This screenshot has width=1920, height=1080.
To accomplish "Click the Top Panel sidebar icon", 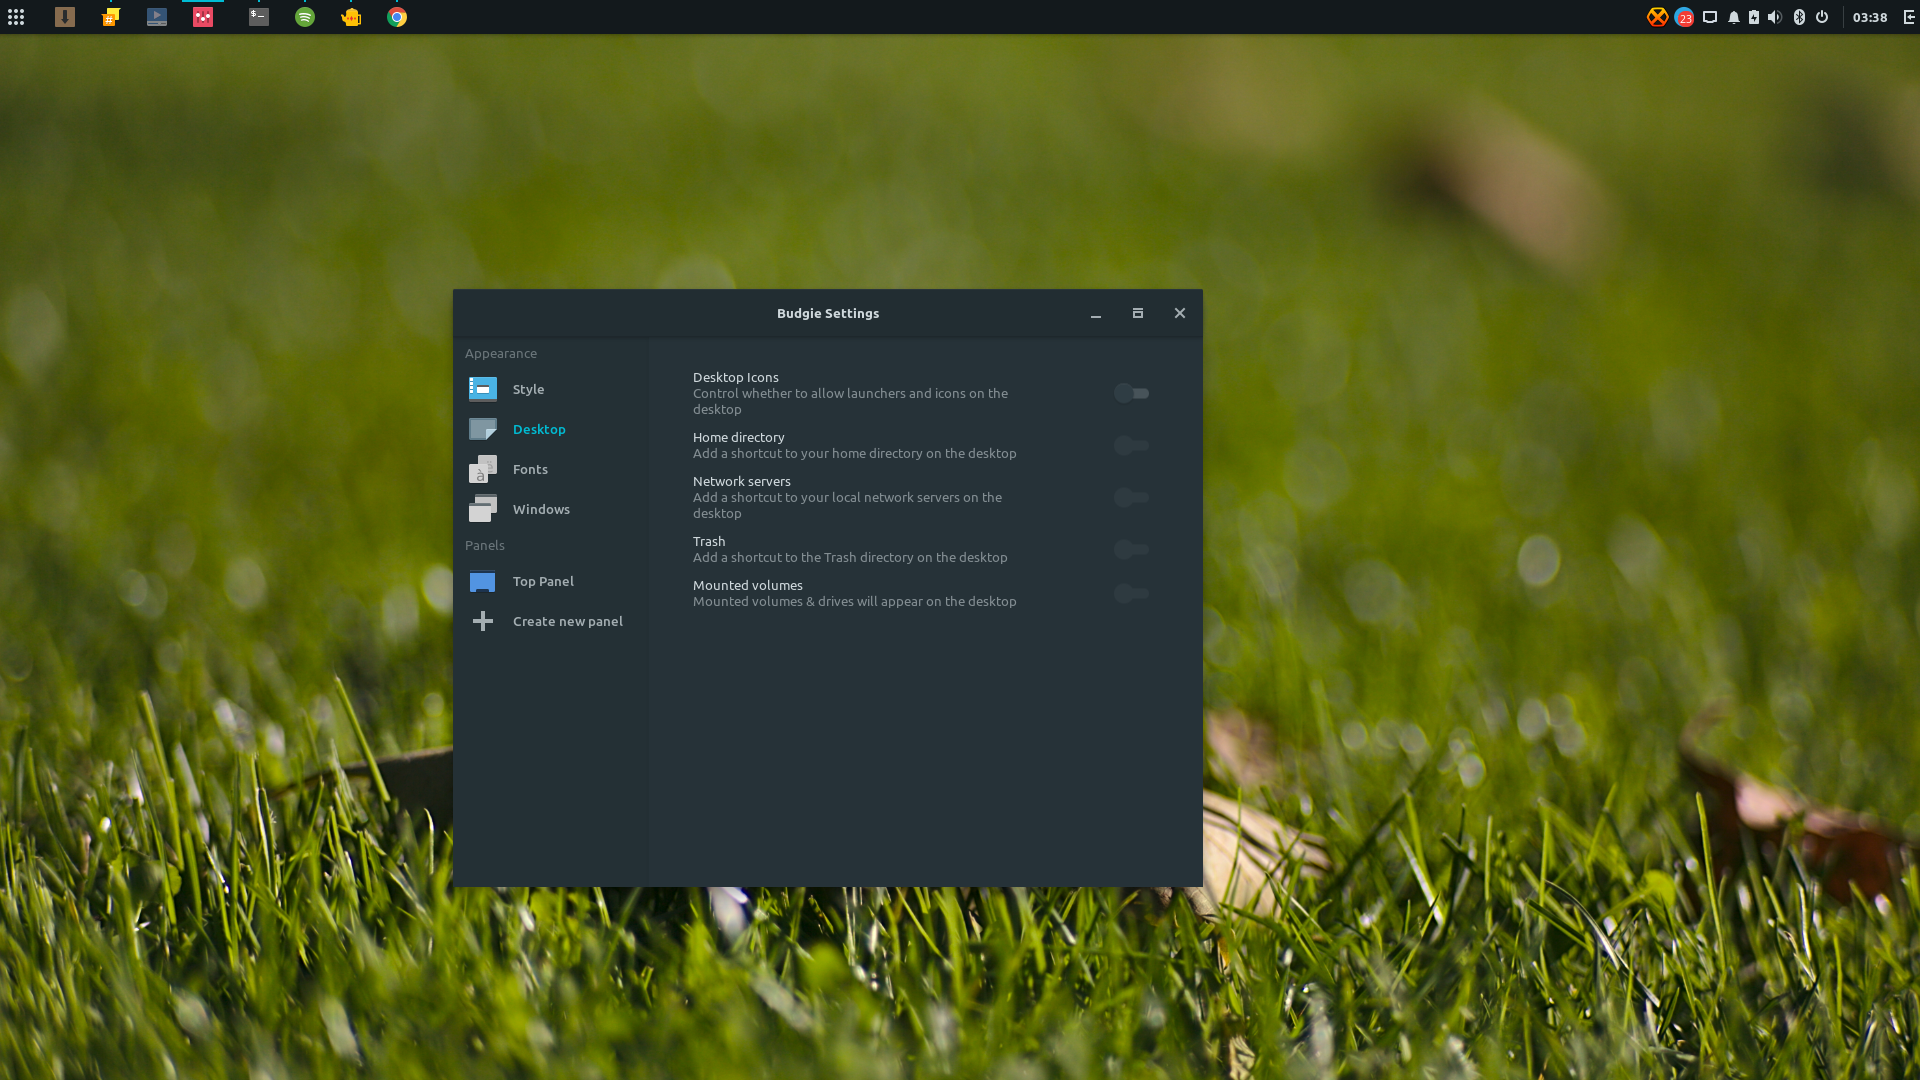I will click(483, 581).
